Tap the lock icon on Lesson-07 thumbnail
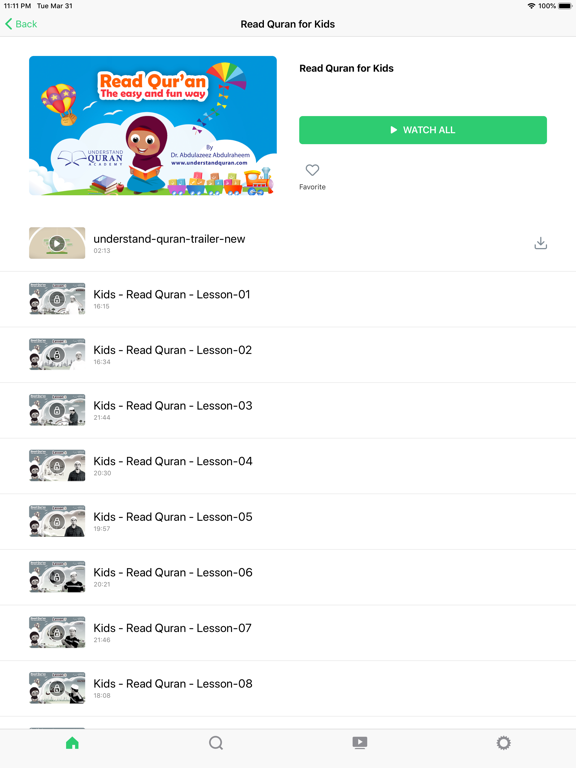 click(57, 632)
